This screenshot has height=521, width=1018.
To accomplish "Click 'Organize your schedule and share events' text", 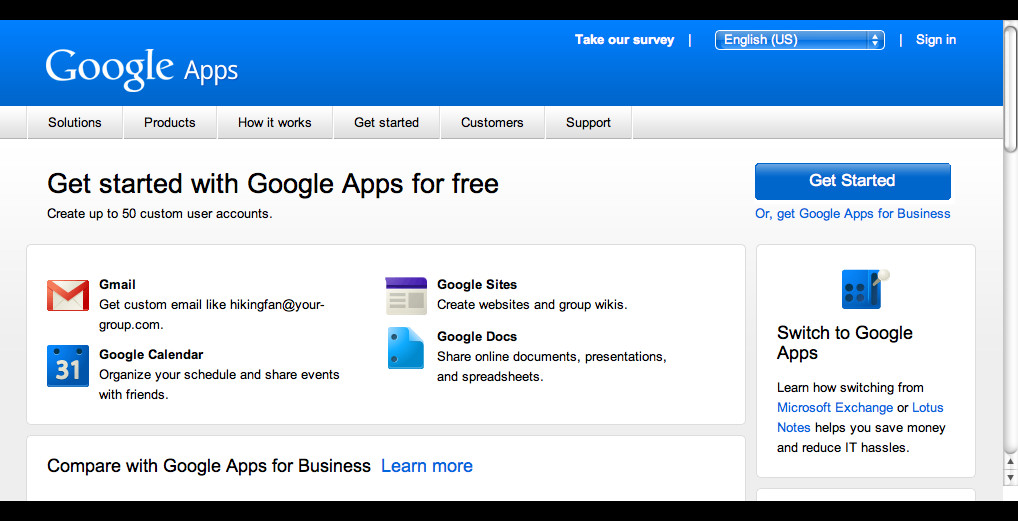I will [219, 375].
